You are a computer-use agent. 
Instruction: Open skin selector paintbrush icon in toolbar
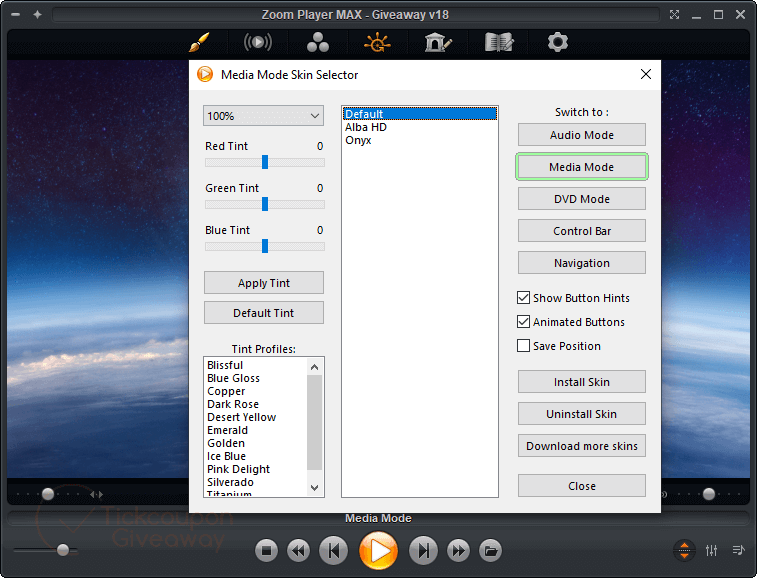[x=199, y=42]
